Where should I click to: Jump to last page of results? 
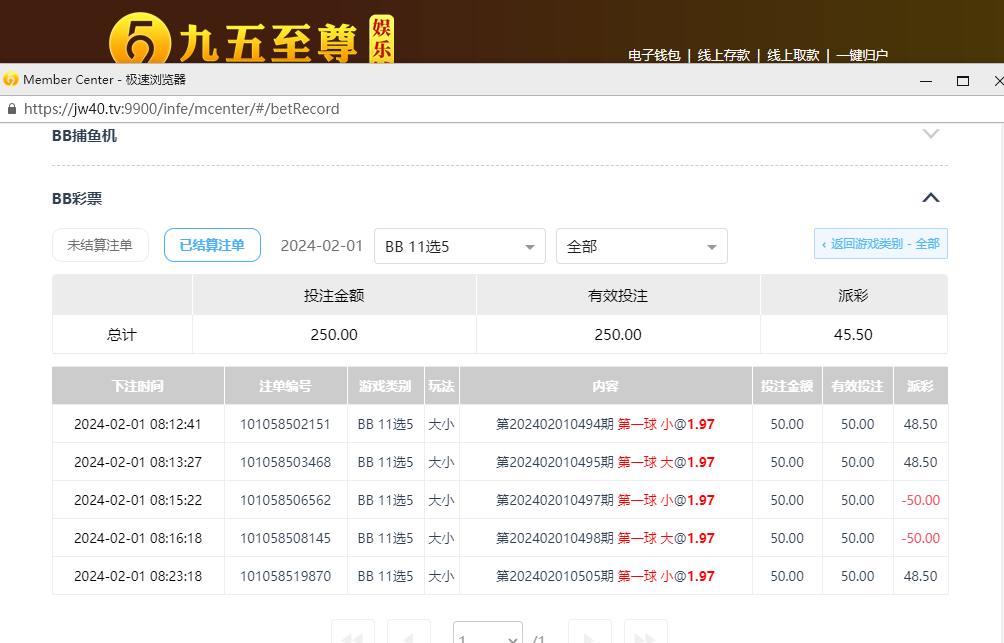[x=645, y=636]
